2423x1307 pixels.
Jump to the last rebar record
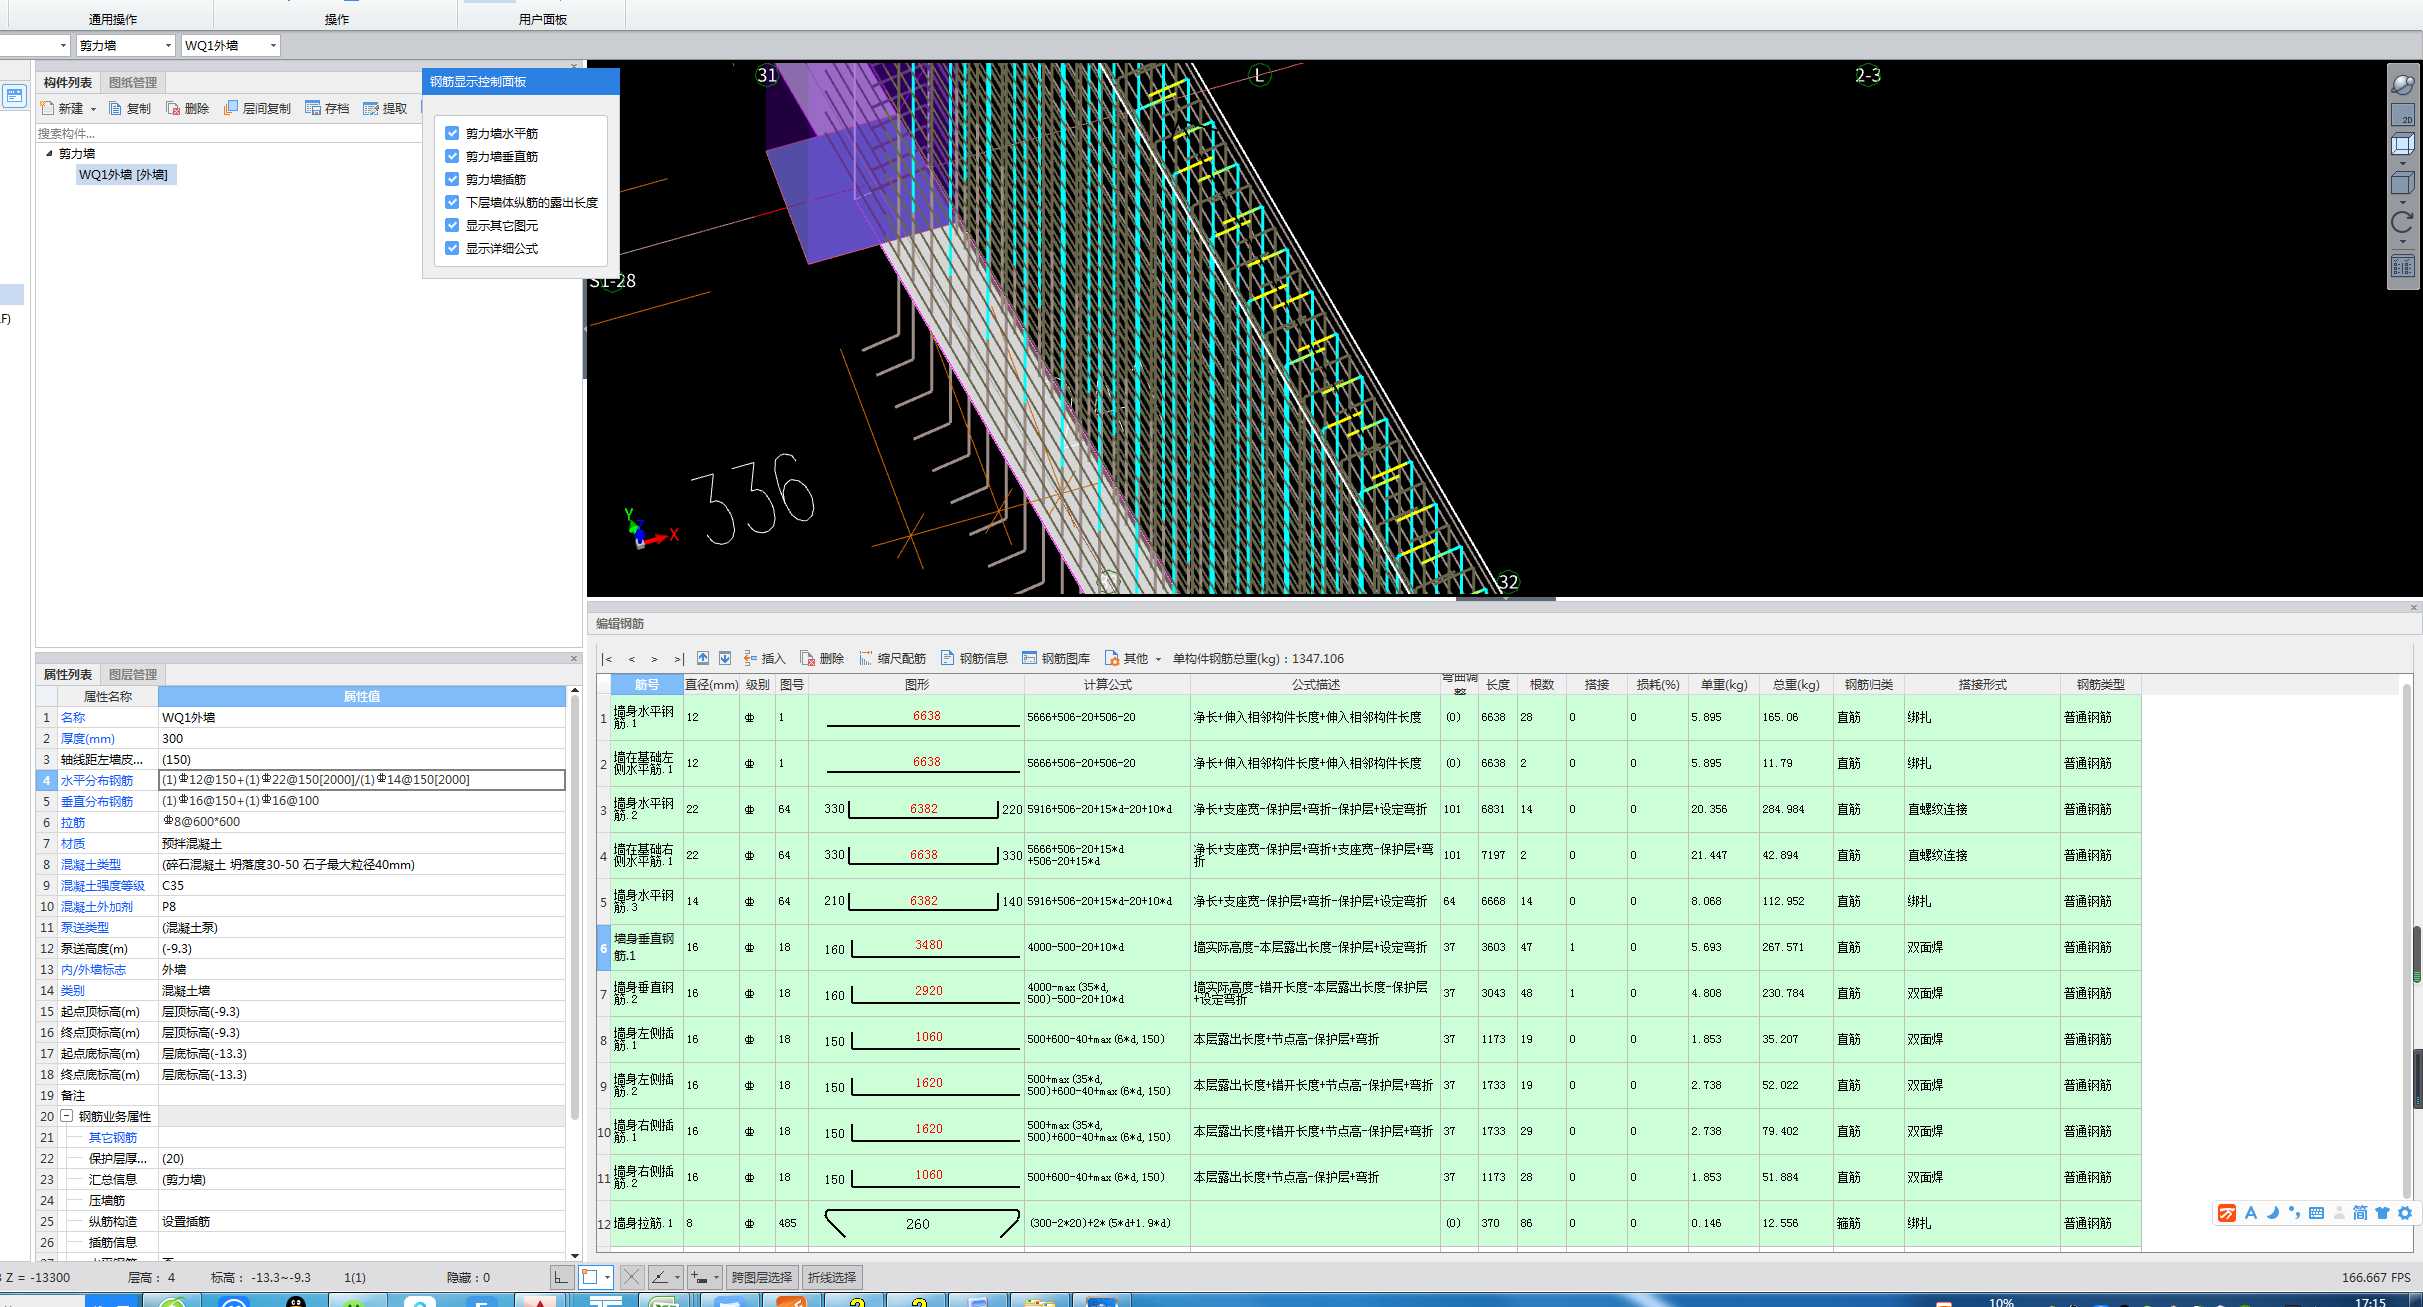(678, 659)
